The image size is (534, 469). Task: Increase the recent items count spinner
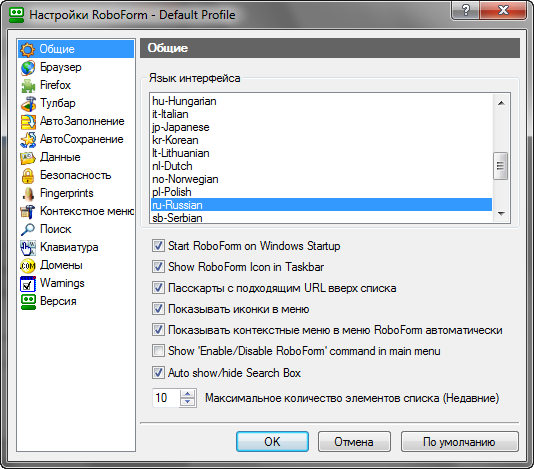(188, 394)
